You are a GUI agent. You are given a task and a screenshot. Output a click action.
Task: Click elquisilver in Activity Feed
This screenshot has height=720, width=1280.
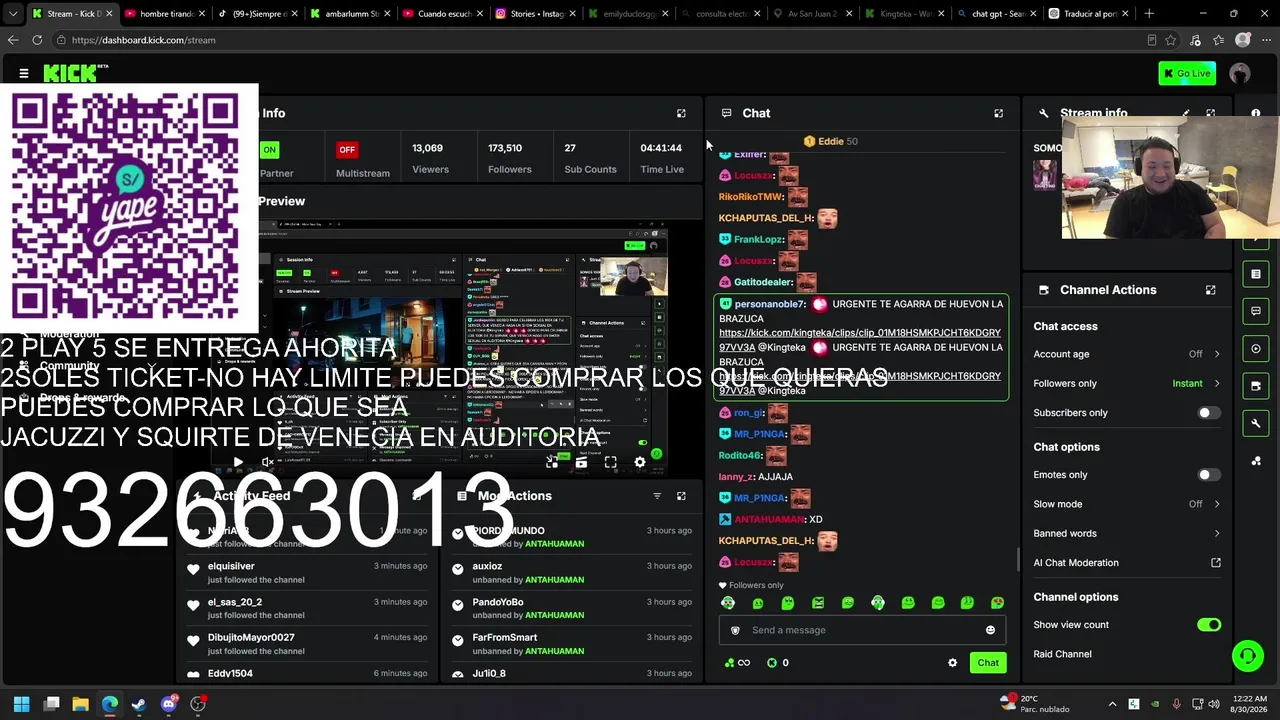(x=231, y=566)
